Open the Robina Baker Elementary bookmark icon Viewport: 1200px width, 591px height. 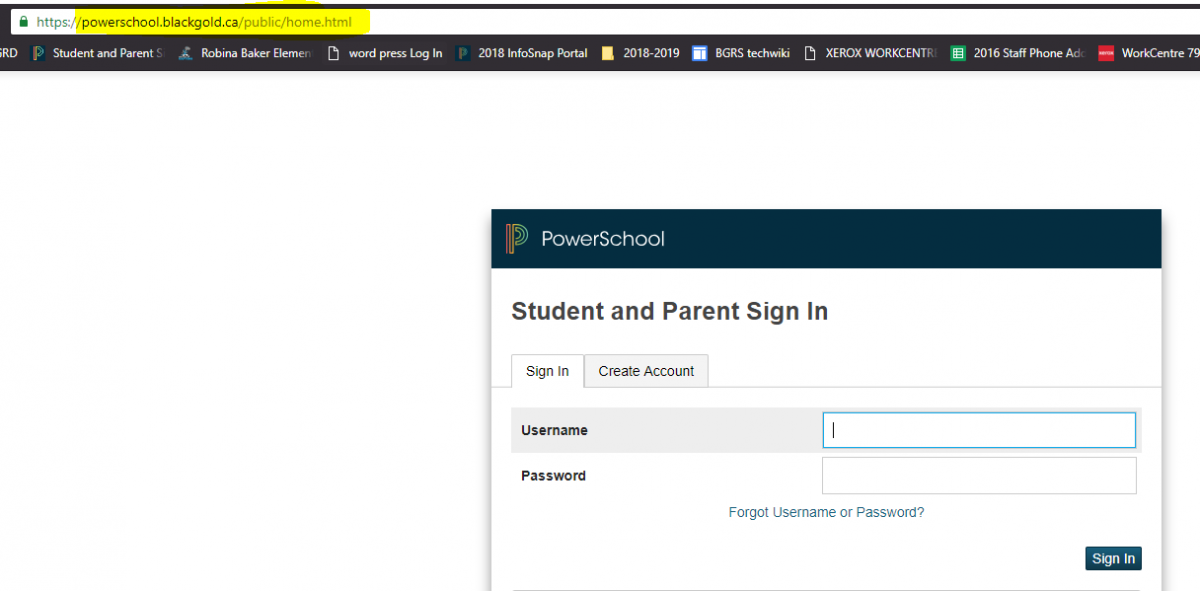click(x=185, y=53)
